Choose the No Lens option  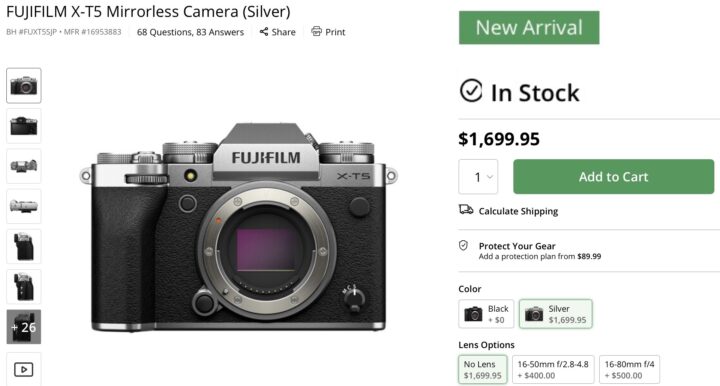483,369
